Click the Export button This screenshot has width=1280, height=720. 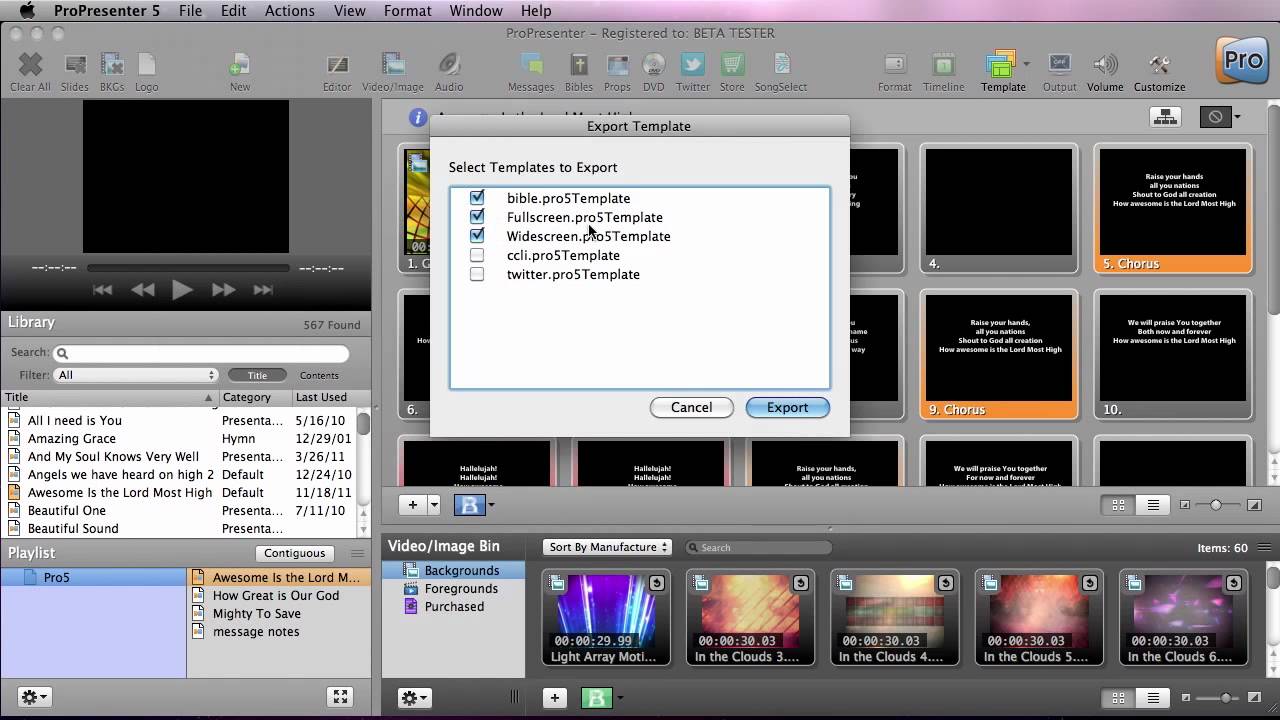pyautogui.click(x=787, y=407)
